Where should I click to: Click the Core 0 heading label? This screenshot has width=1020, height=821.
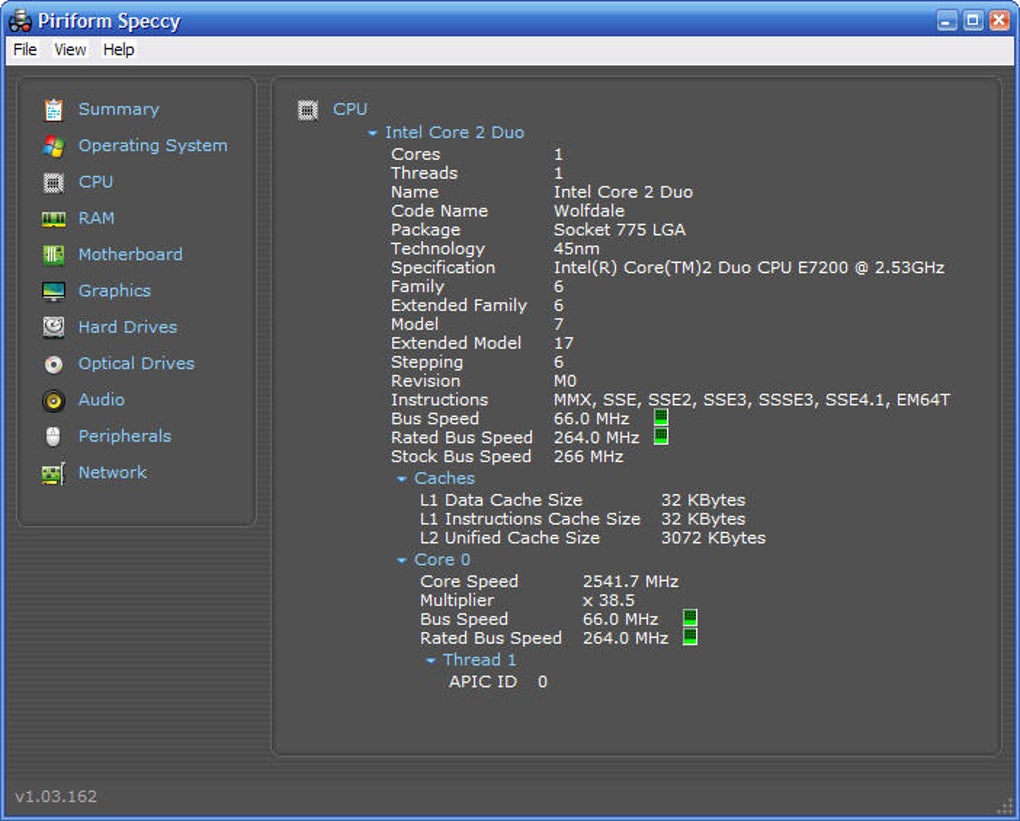[x=442, y=560]
